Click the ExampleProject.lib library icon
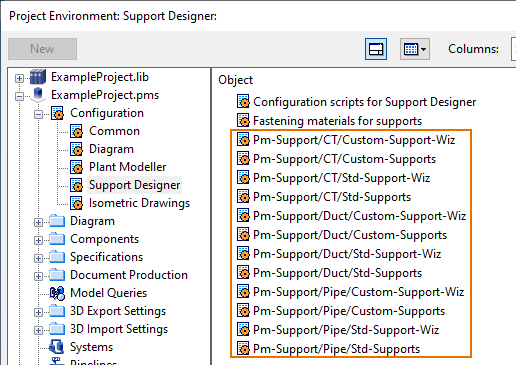516x365 pixels. click(38, 77)
